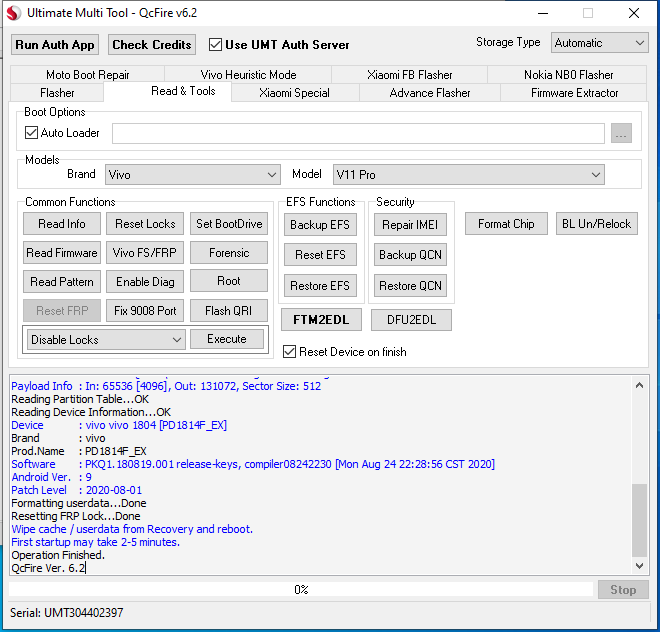Open the Nokia NB0 Flasher tab
The height and width of the screenshot is (632, 660).
pyautogui.click(x=568, y=75)
